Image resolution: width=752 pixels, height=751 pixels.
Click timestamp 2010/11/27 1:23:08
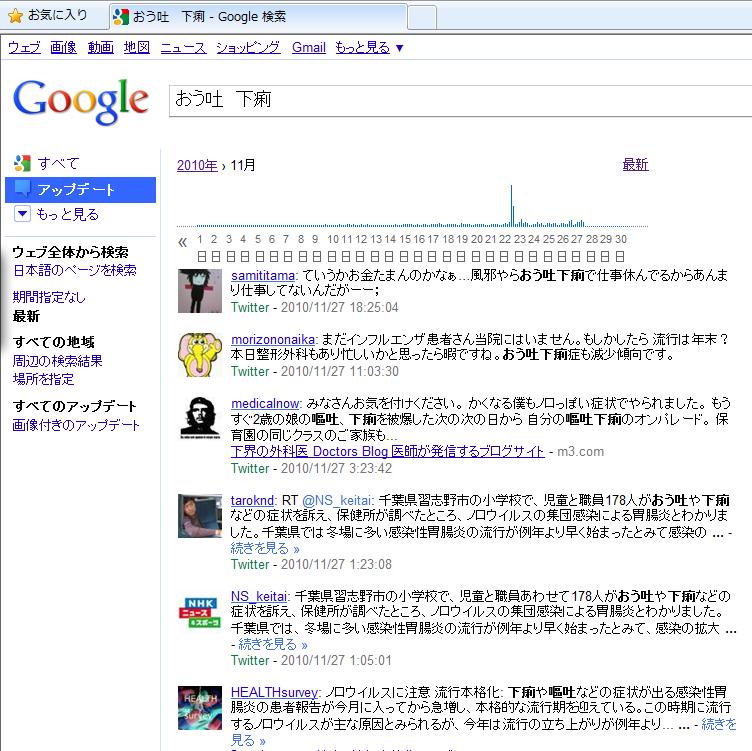(336, 564)
